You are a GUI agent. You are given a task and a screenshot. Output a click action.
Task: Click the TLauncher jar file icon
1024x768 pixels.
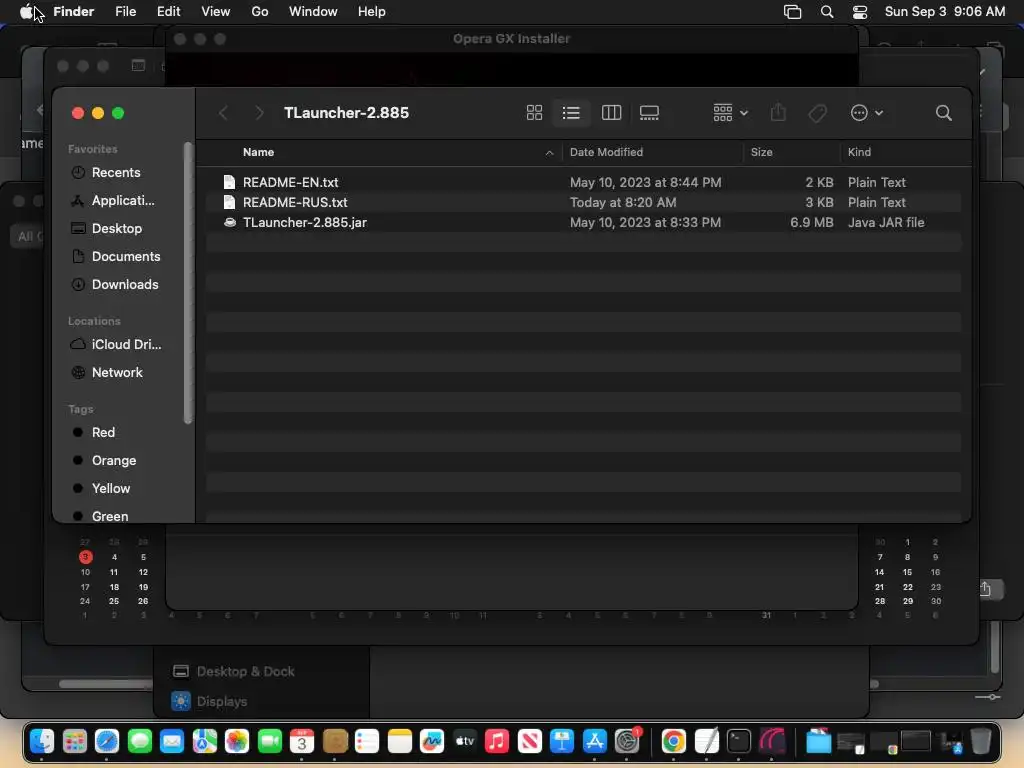[229, 223]
